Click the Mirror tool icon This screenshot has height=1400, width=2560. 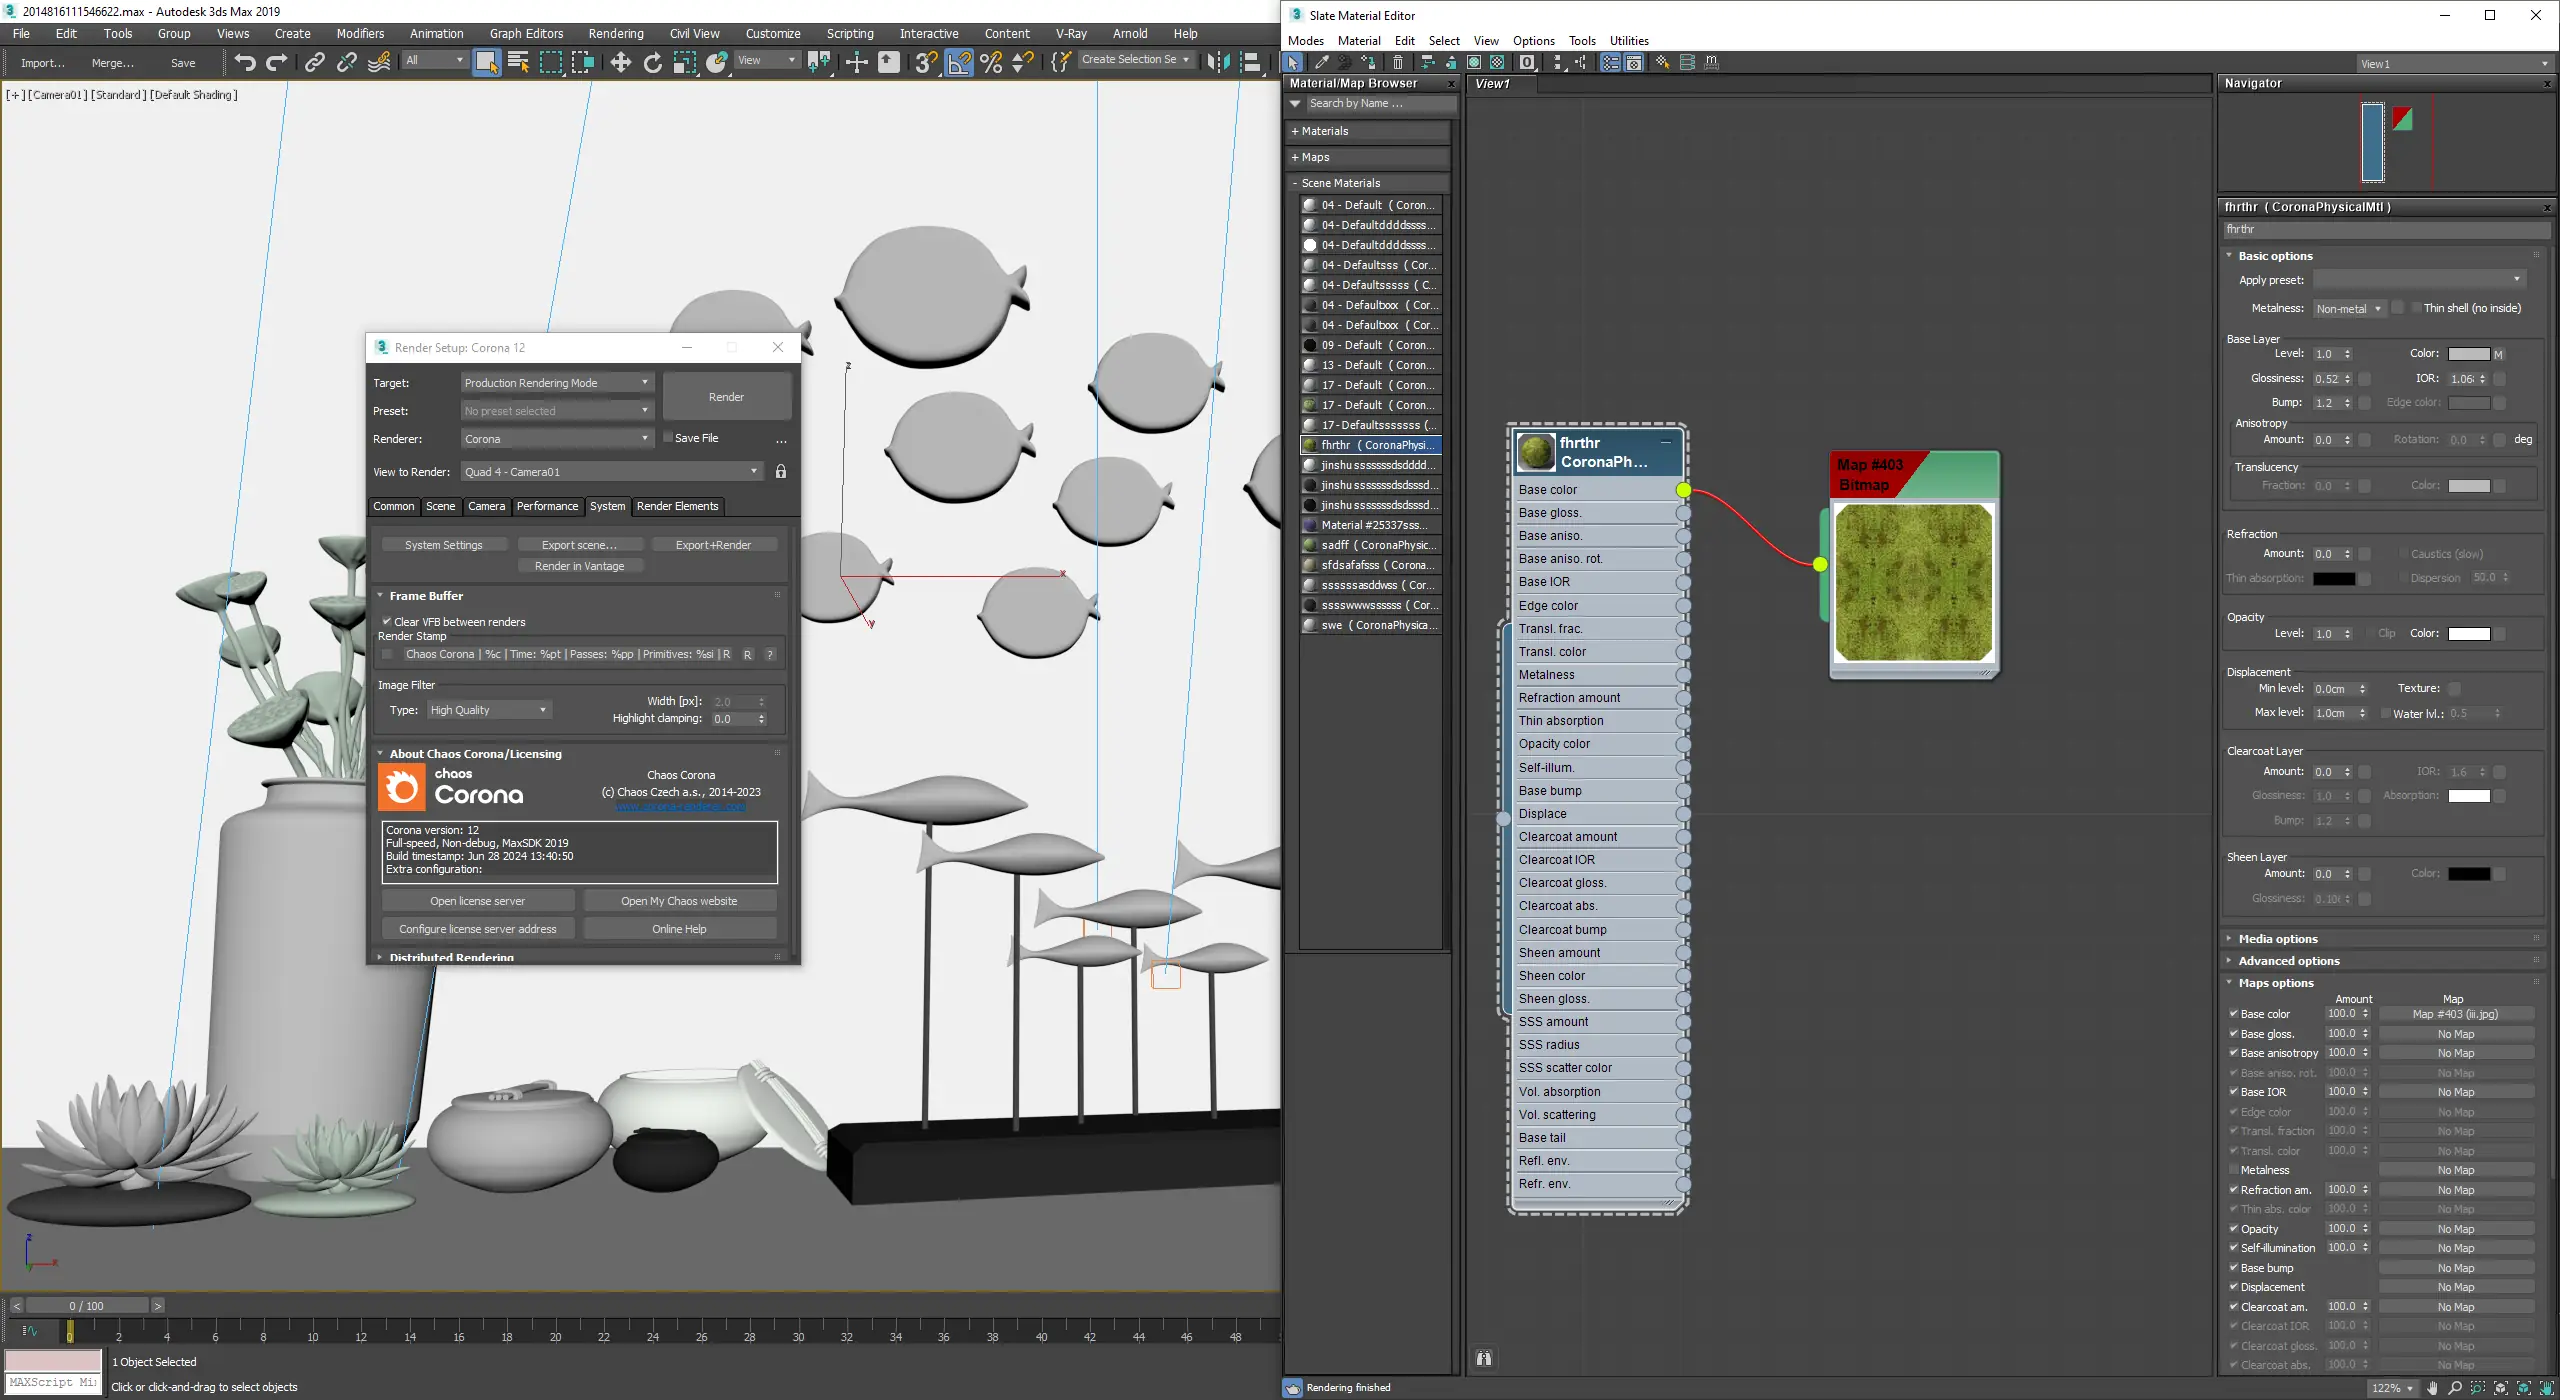click(1217, 62)
